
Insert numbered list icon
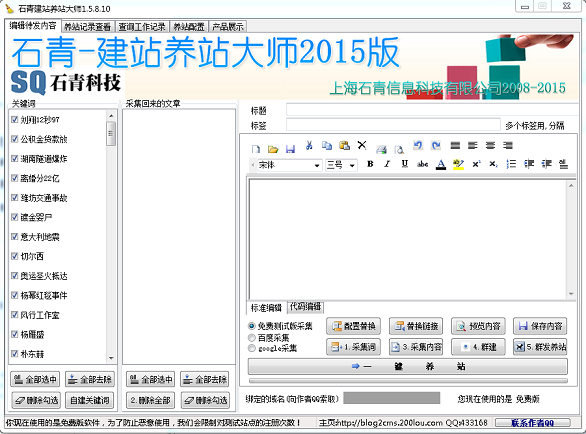click(x=511, y=164)
